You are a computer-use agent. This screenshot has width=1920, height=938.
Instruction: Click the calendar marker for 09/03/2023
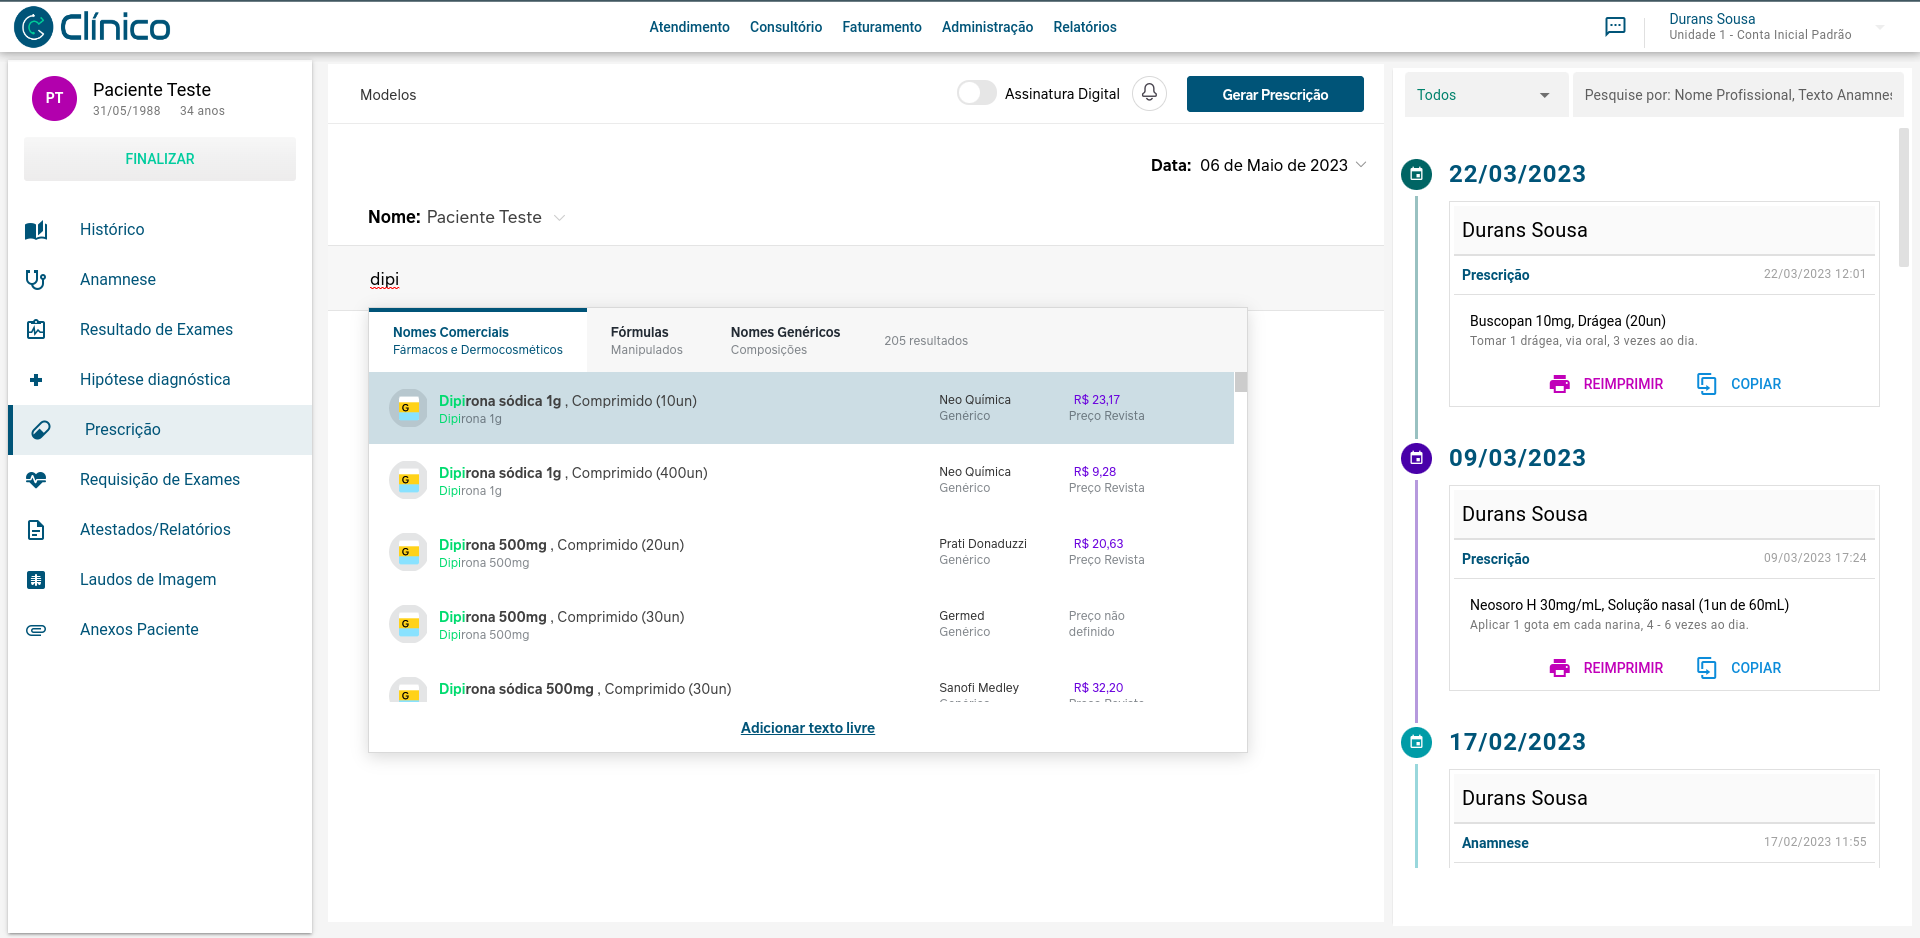tap(1416, 458)
